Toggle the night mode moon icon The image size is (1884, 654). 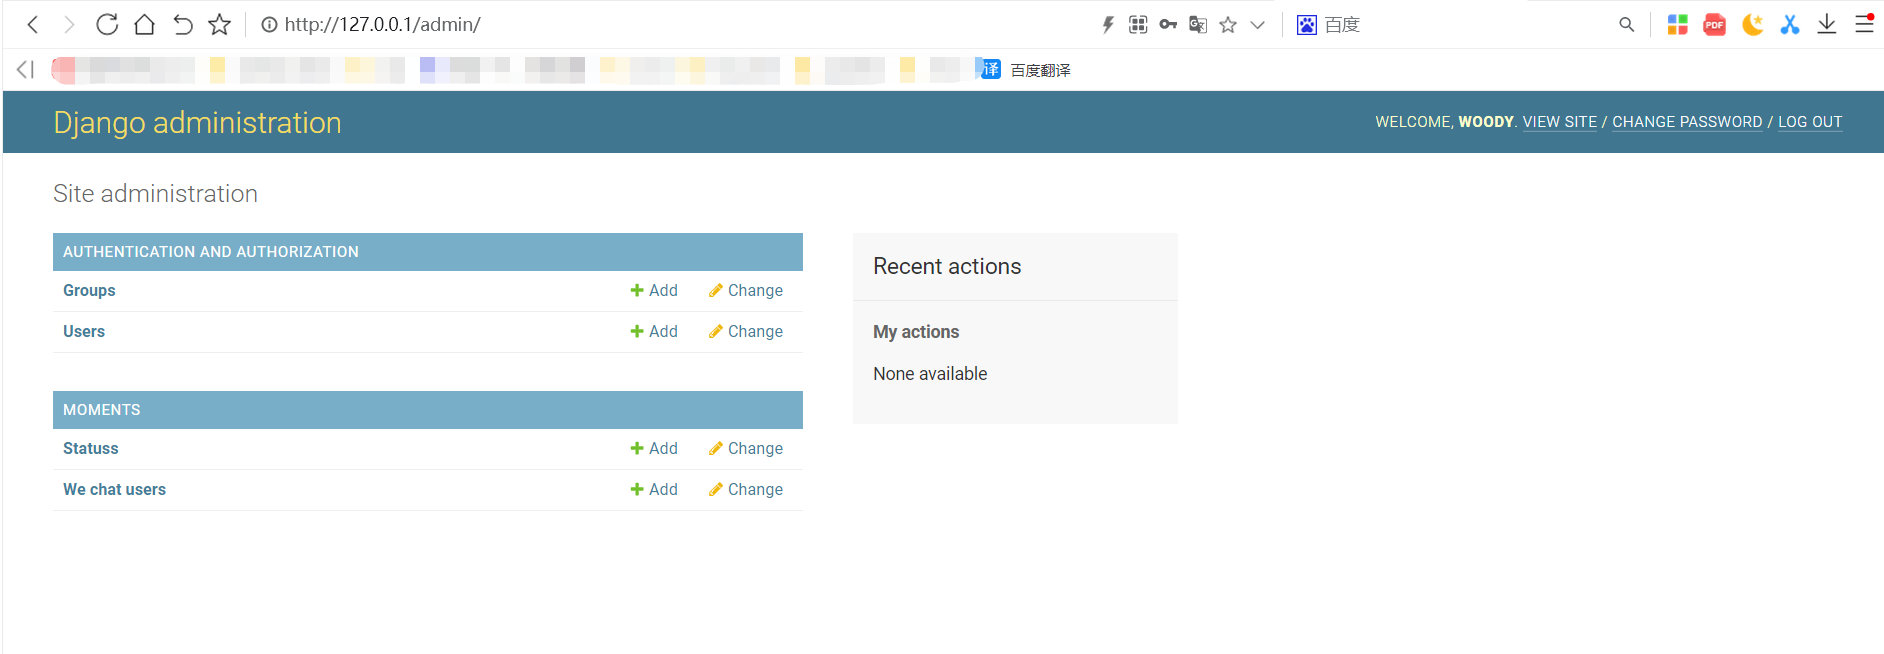[x=1752, y=25]
